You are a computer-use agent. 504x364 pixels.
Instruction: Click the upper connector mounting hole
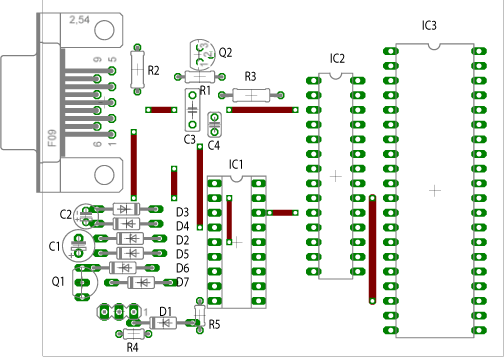pyautogui.click(x=104, y=30)
